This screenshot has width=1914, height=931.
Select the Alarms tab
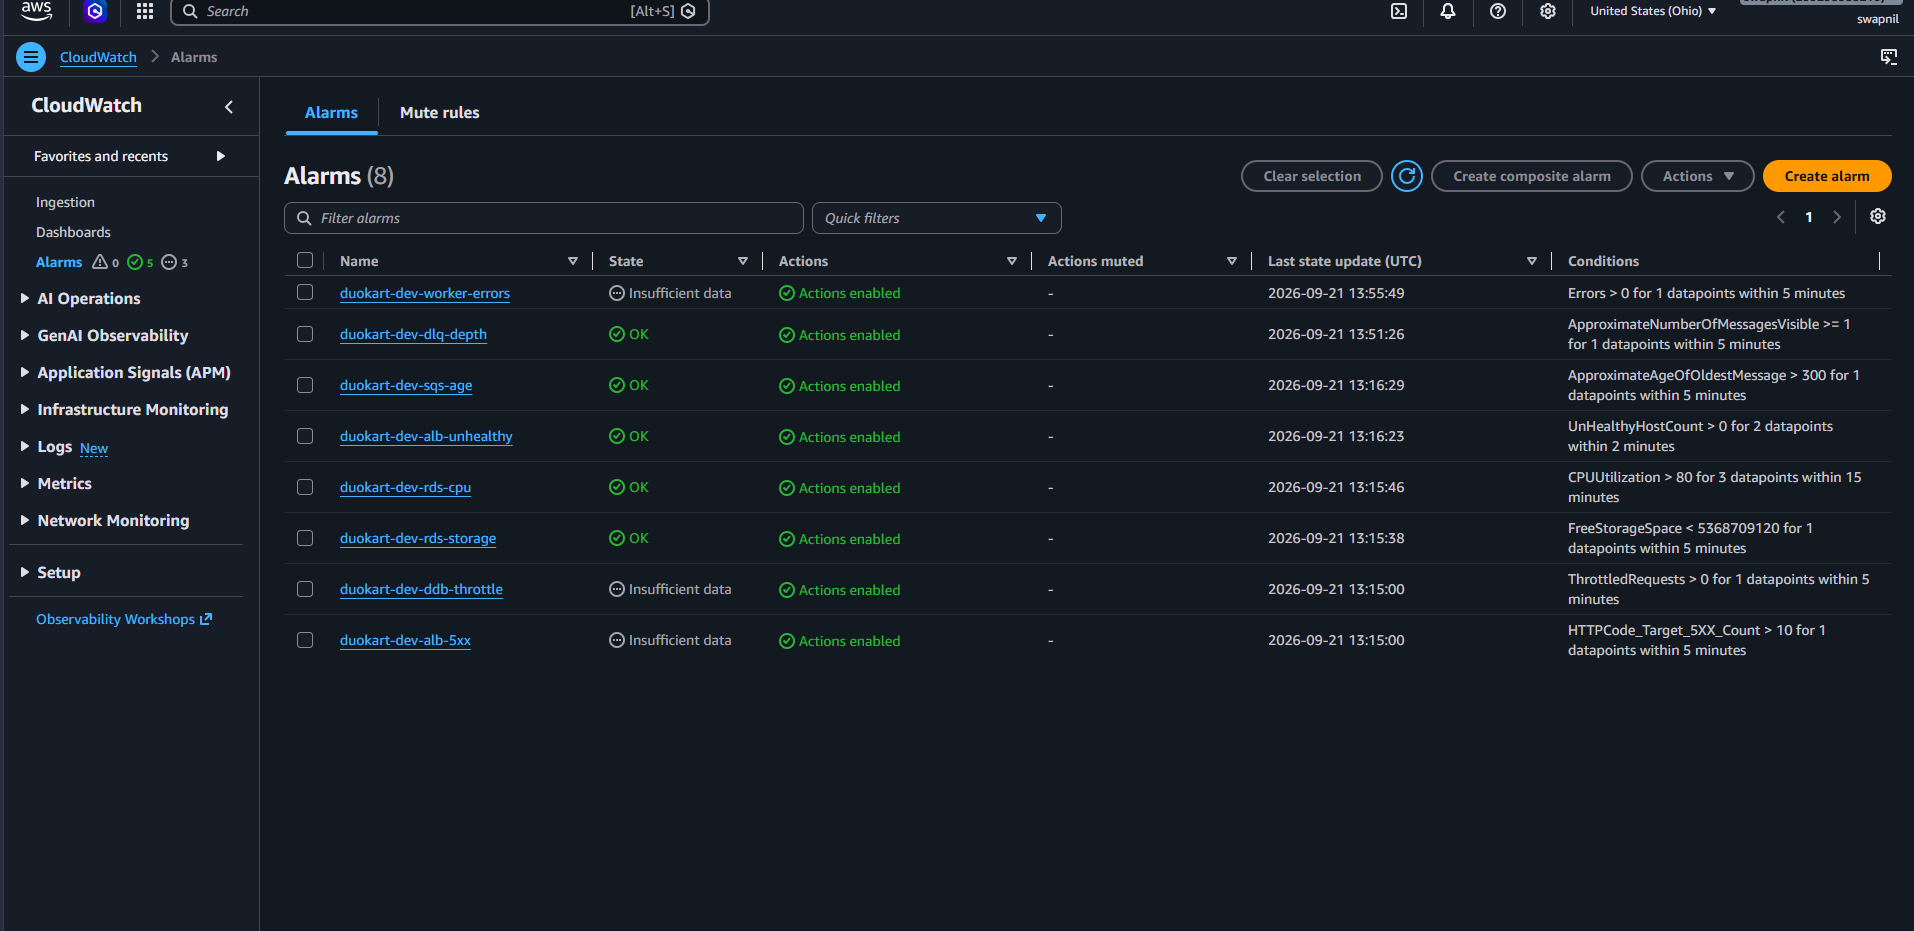click(331, 113)
